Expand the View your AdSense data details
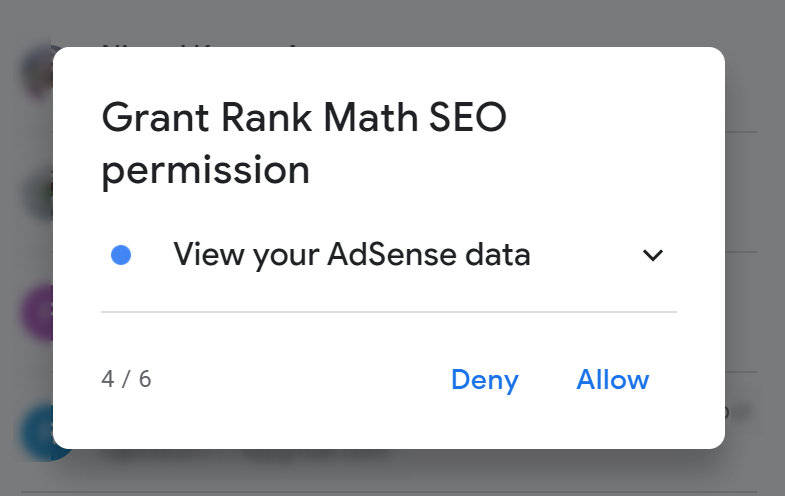The height and width of the screenshot is (496, 785). [x=653, y=255]
